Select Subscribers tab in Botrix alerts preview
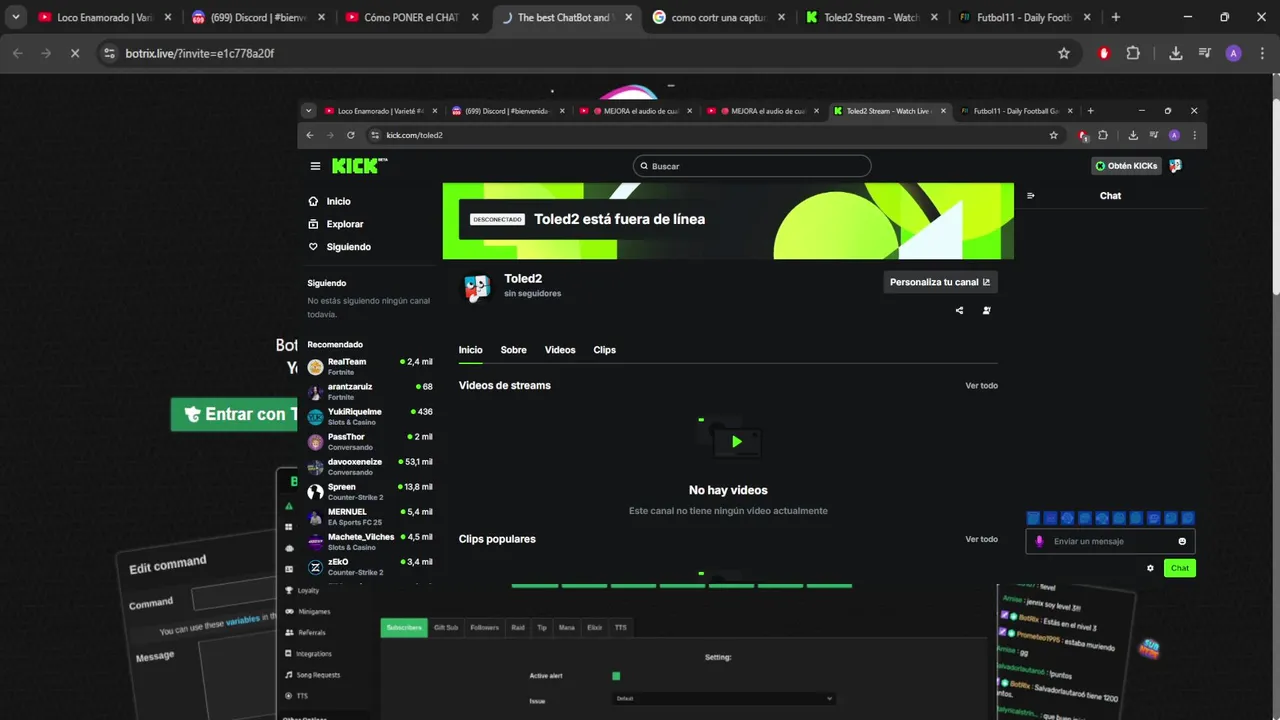This screenshot has width=1280, height=720. (404, 627)
